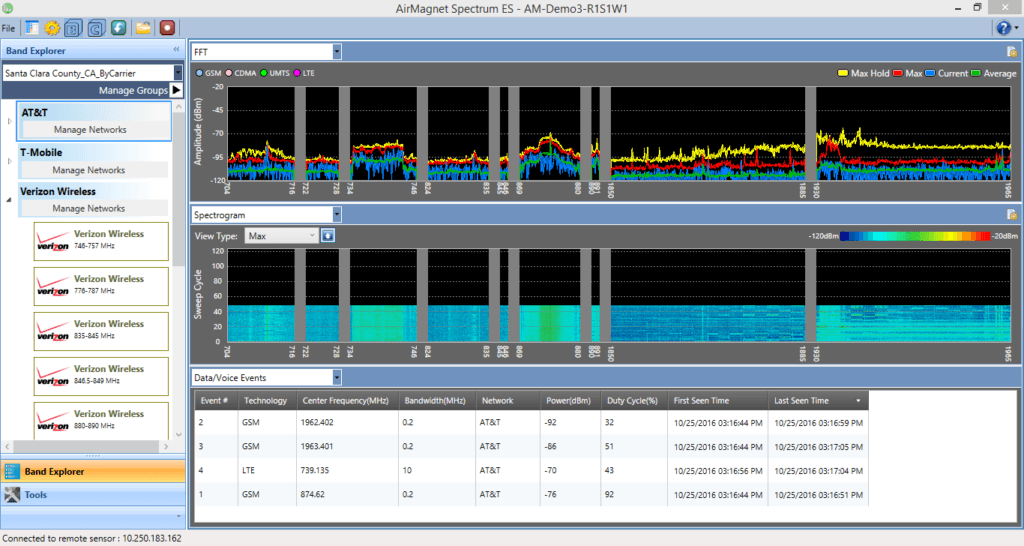Select event row with frequency 874.62

[531, 494]
